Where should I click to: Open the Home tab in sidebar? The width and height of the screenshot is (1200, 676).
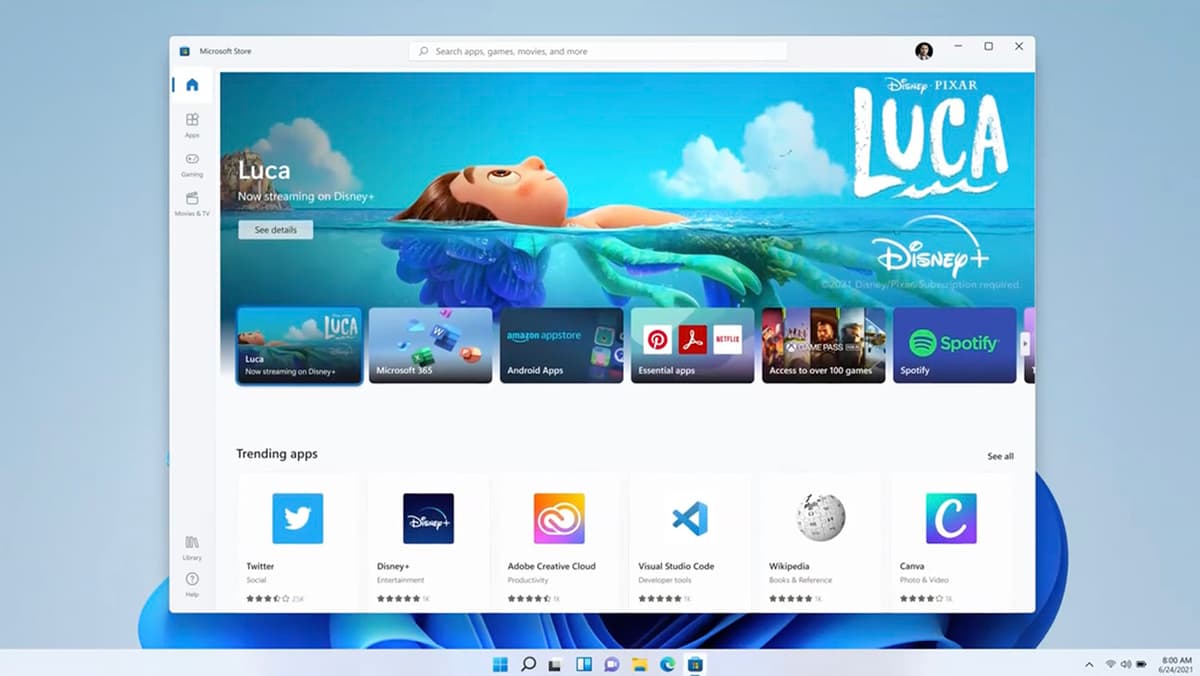click(x=192, y=85)
